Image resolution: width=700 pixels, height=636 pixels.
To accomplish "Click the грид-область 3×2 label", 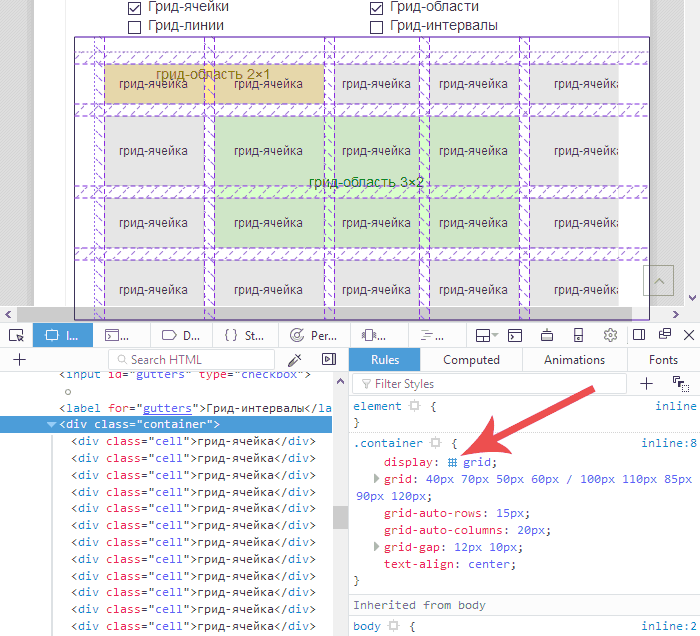I will coord(366,182).
